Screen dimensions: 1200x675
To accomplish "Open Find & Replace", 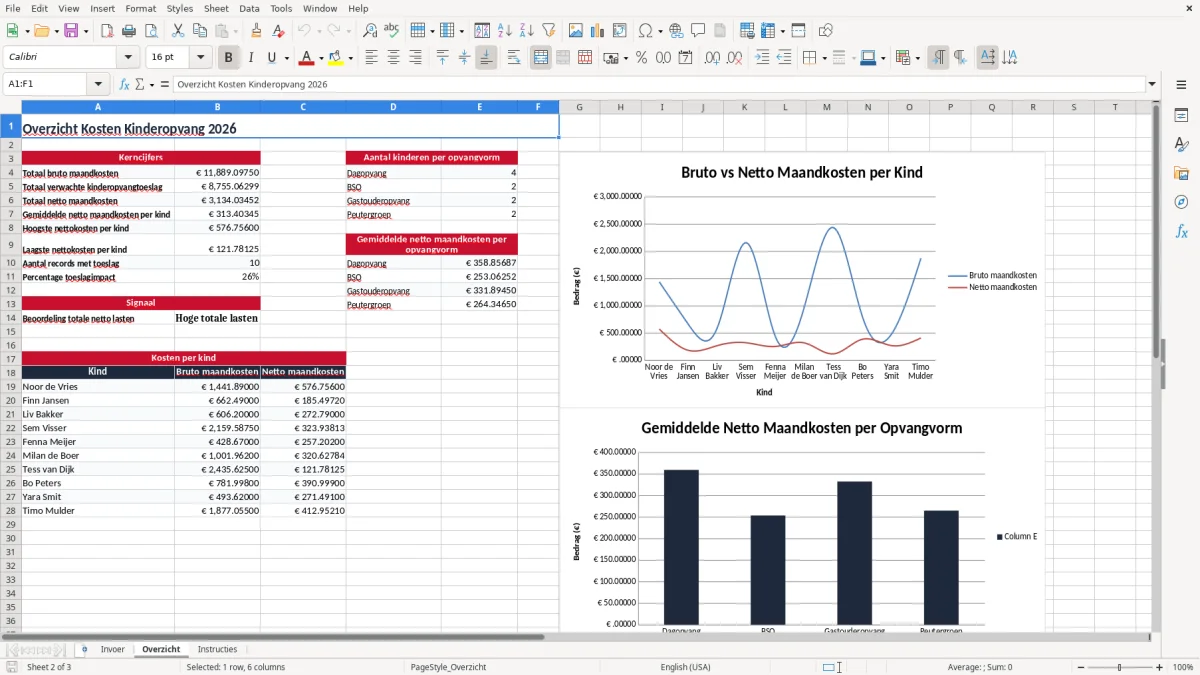I will click(370, 31).
